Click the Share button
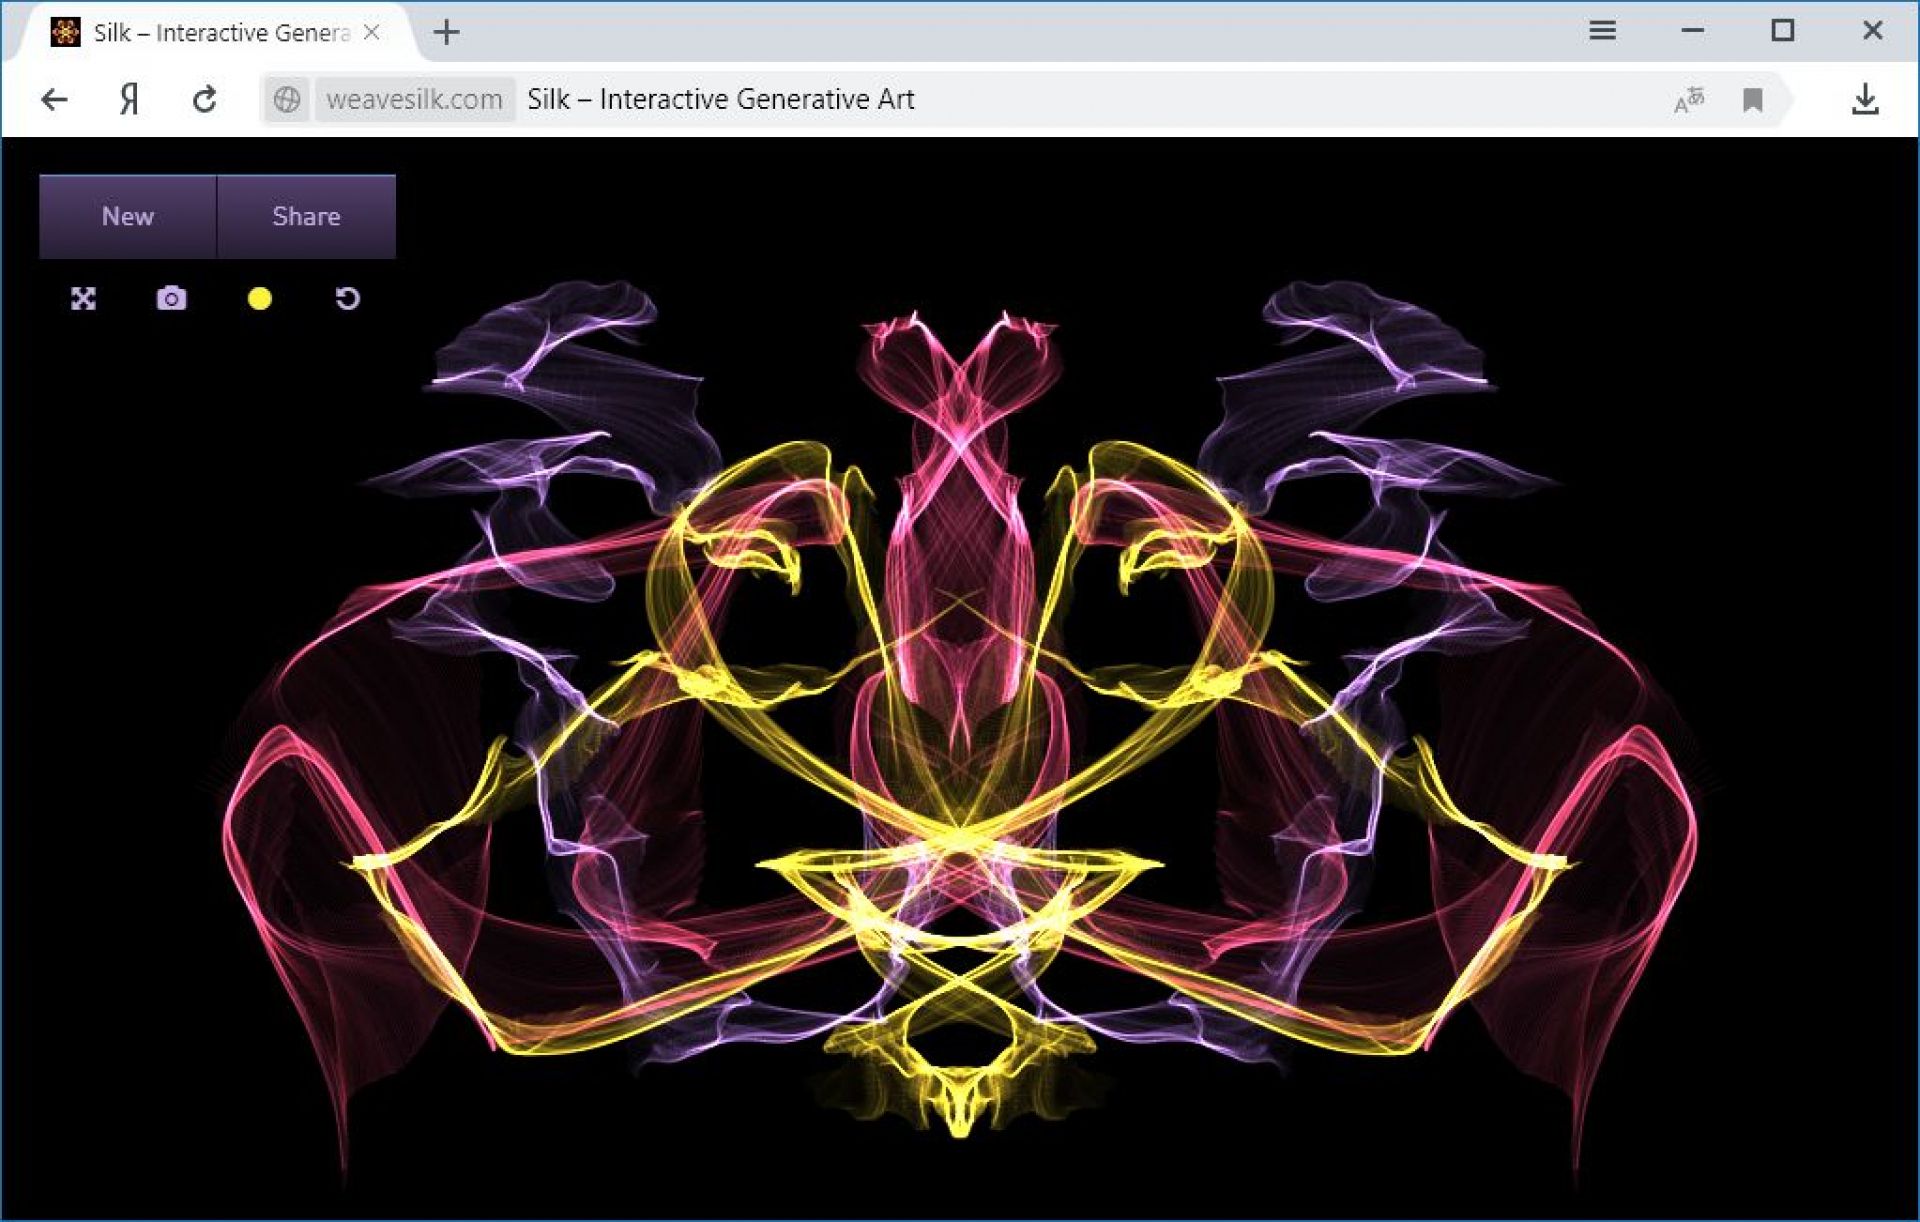 click(306, 216)
